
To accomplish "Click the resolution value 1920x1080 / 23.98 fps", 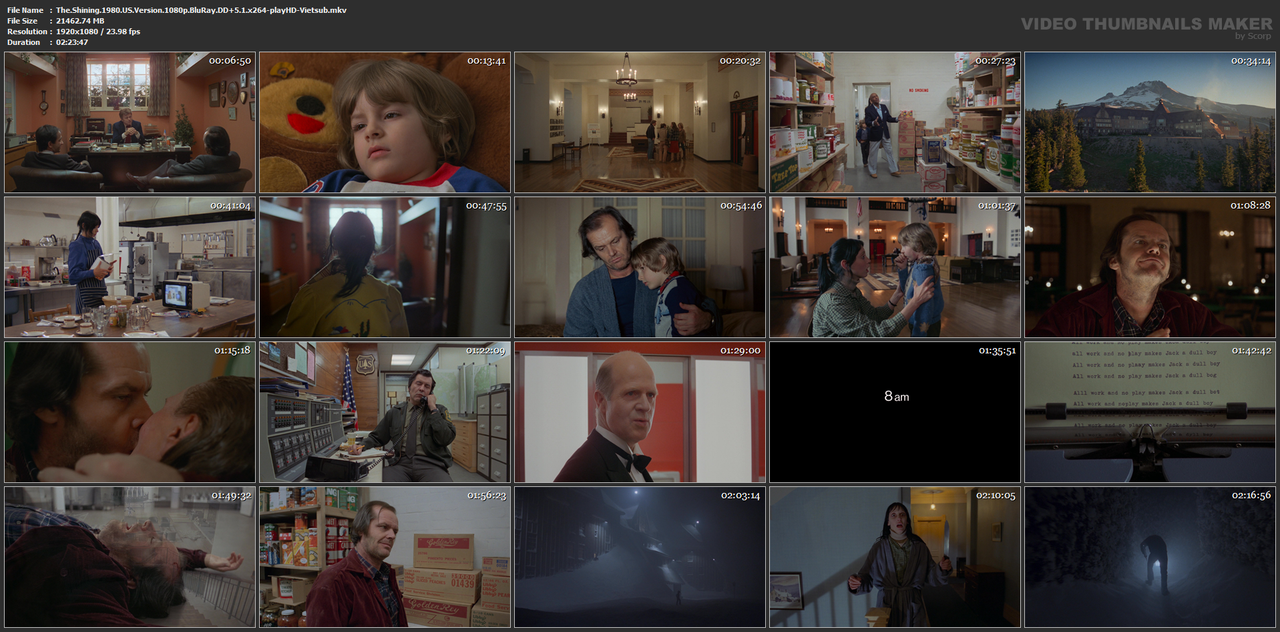I will [98, 32].
